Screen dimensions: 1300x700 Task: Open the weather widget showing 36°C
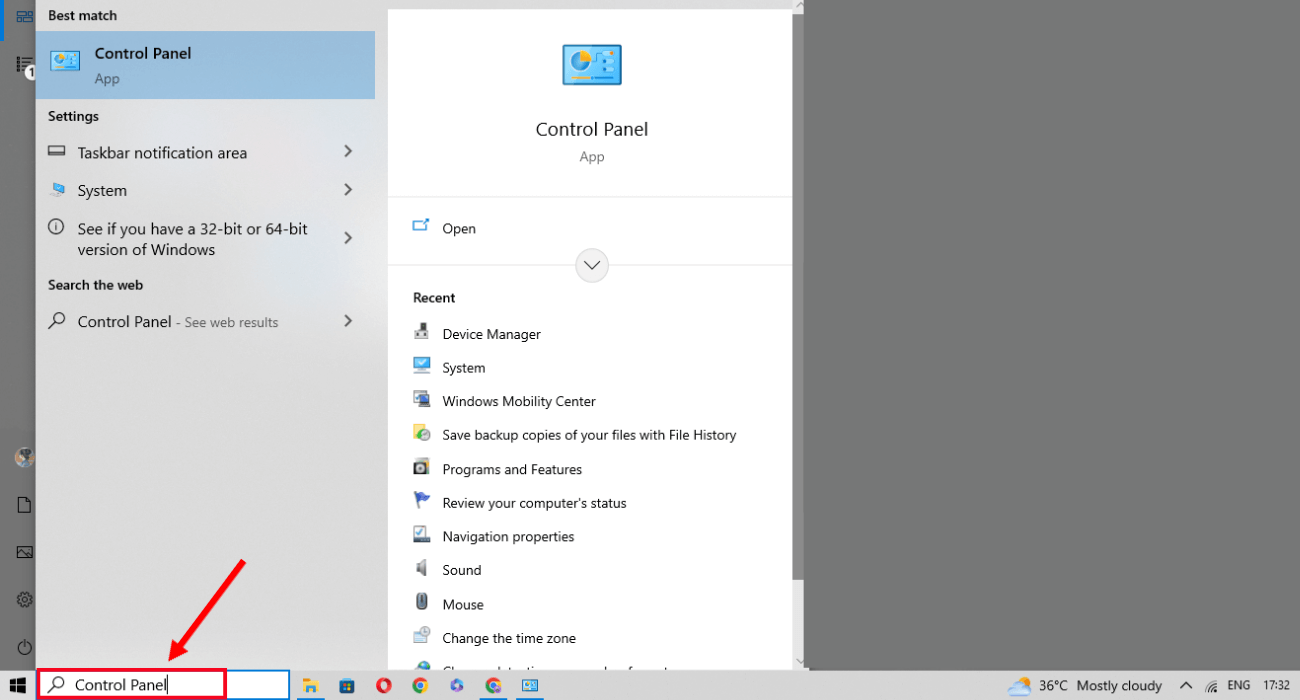[1085, 686]
